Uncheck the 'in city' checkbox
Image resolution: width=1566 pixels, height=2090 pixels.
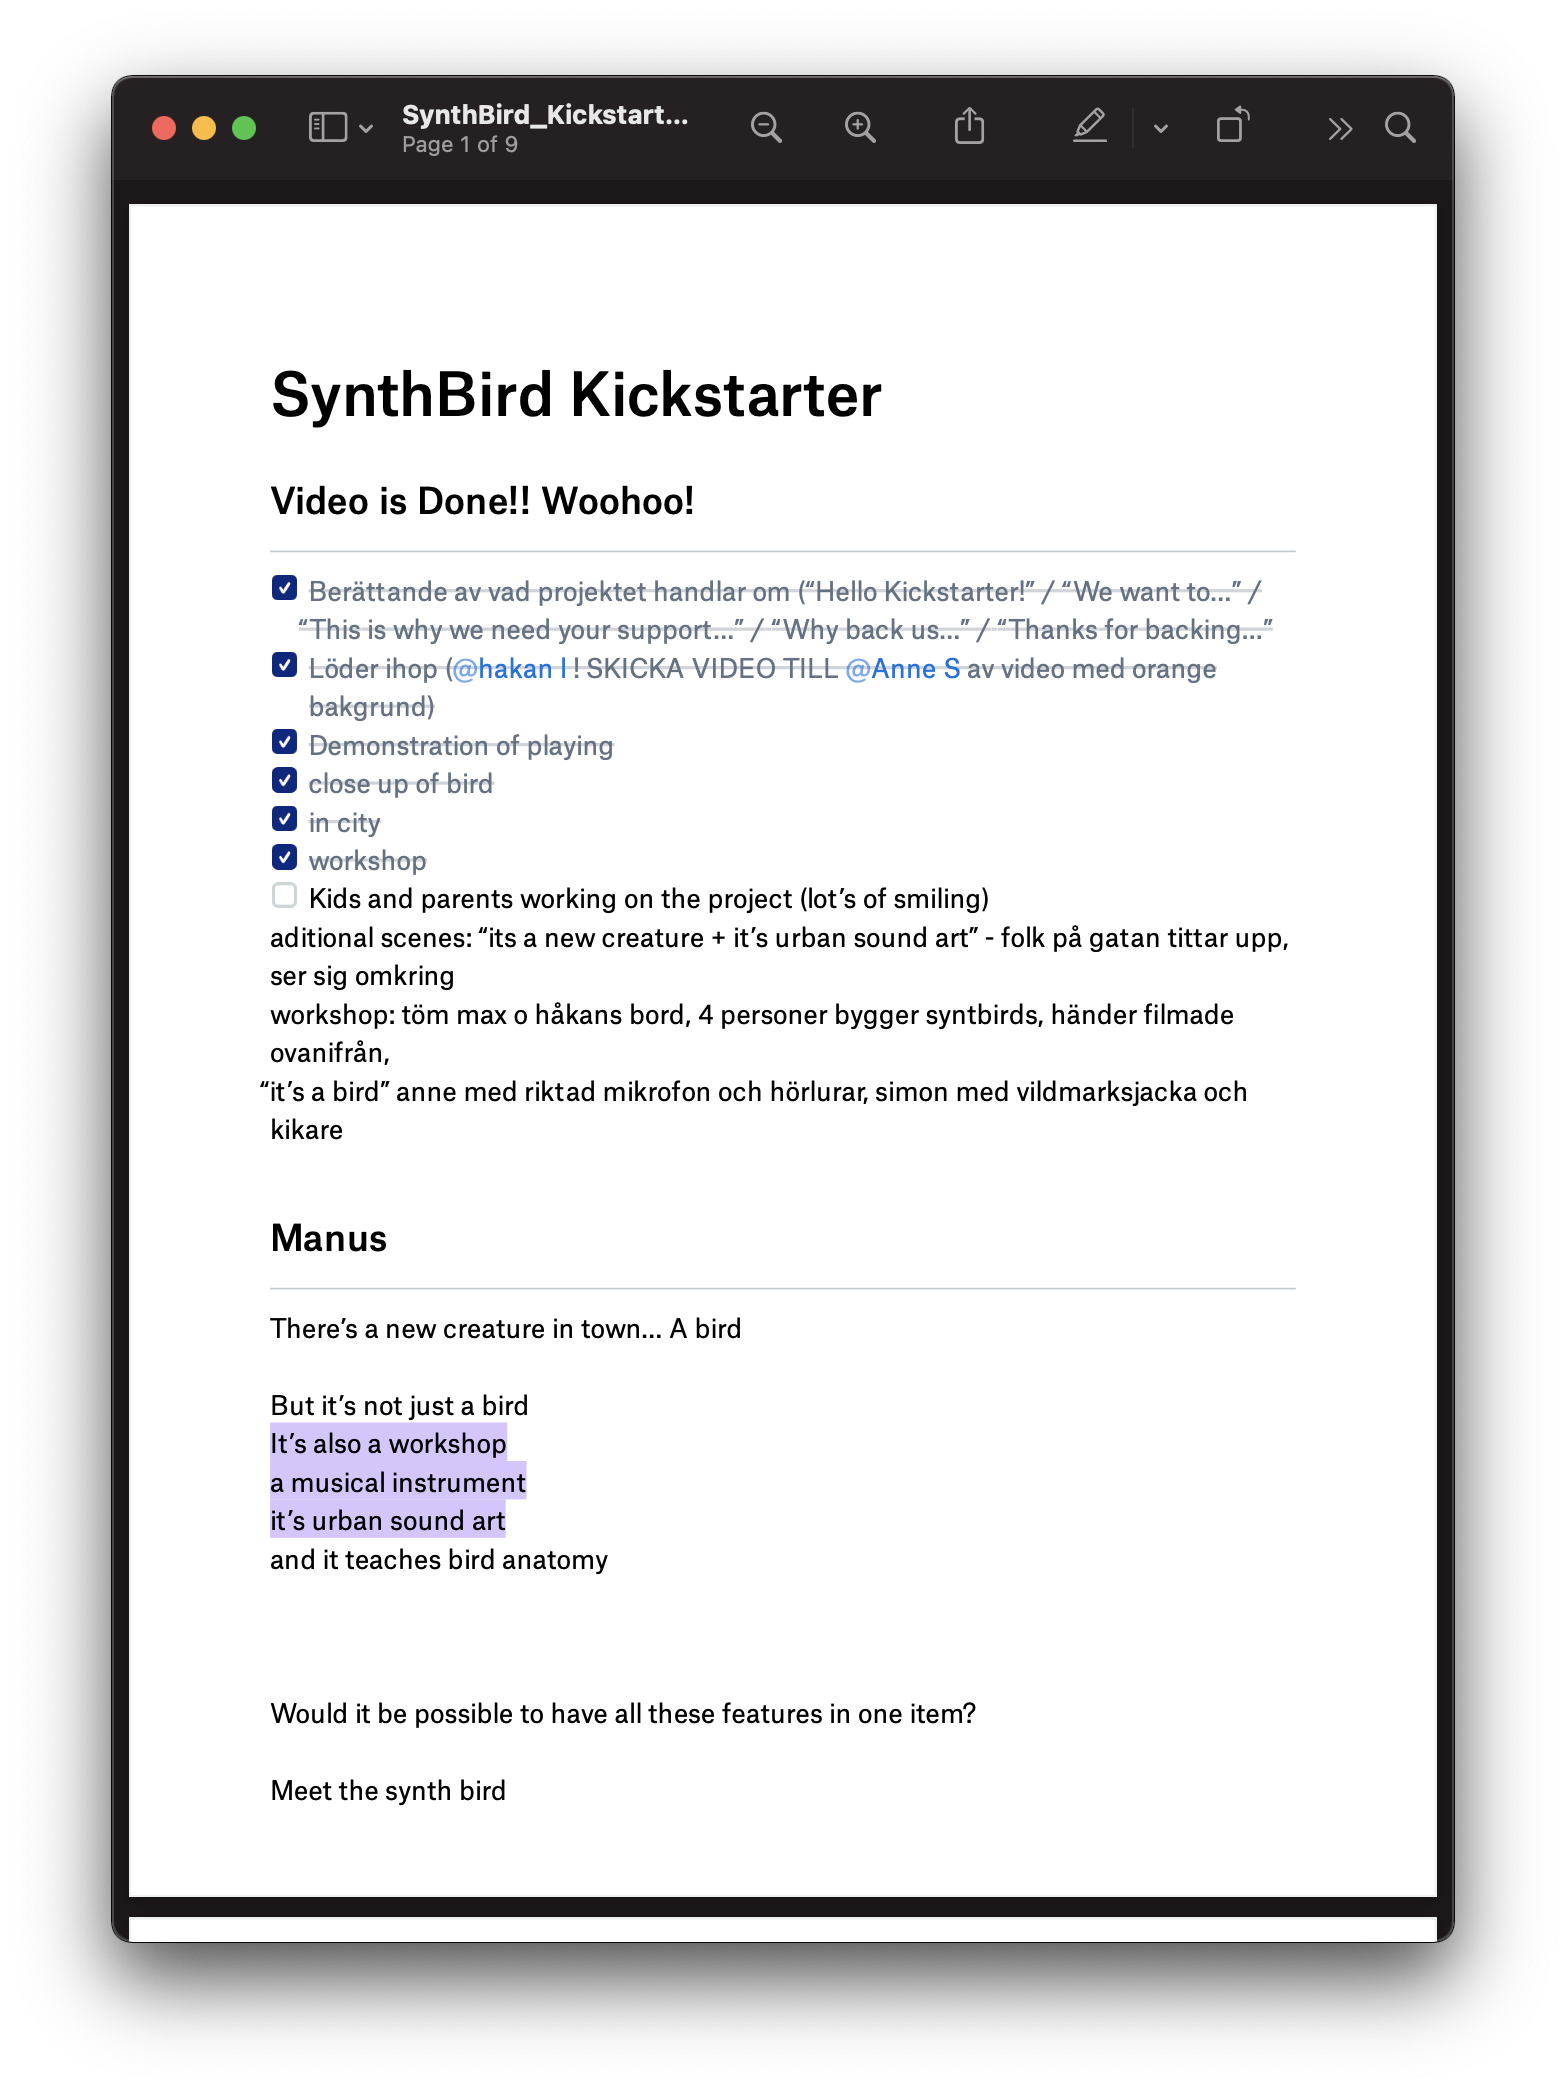(285, 819)
